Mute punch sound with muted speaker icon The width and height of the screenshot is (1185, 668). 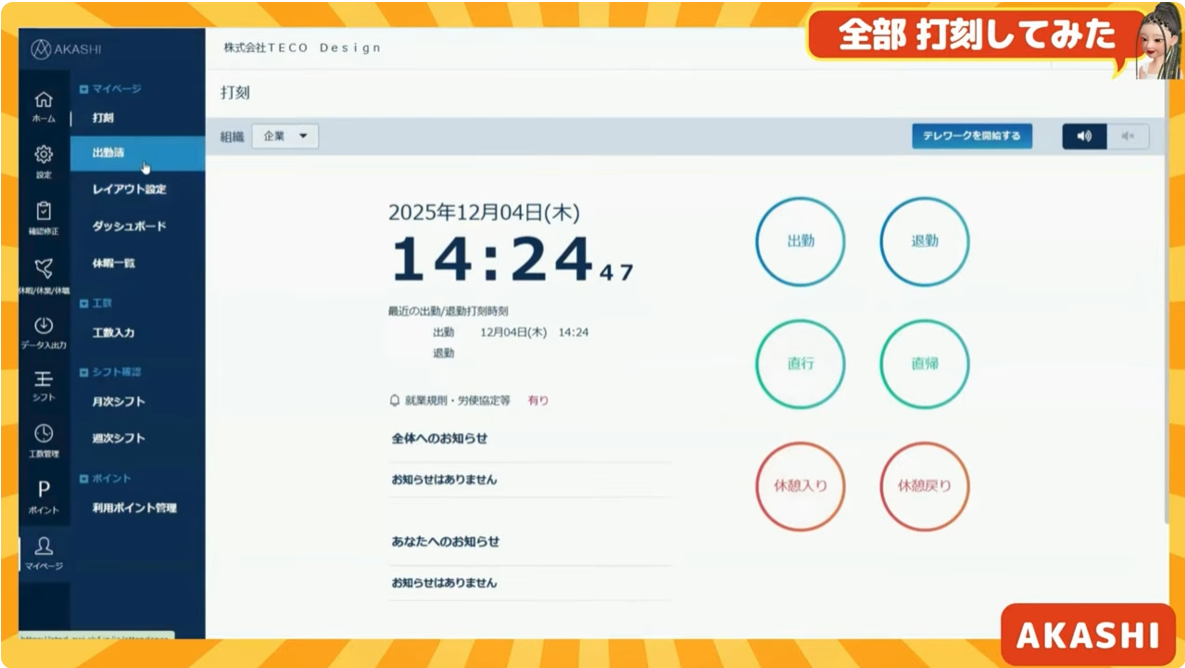(x=1128, y=136)
